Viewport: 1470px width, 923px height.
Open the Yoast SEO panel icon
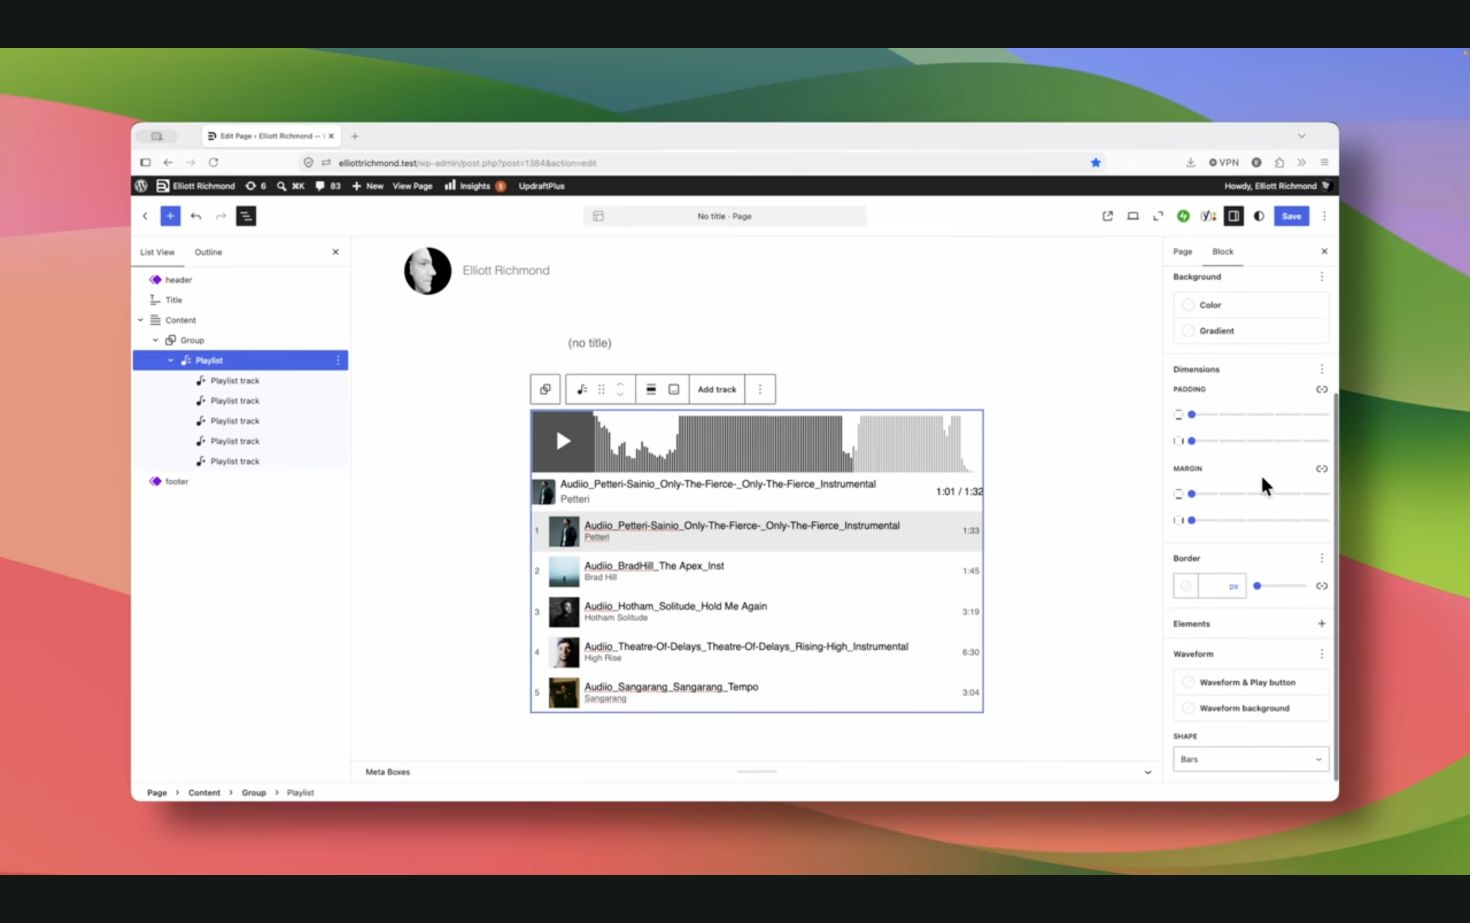1209,216
